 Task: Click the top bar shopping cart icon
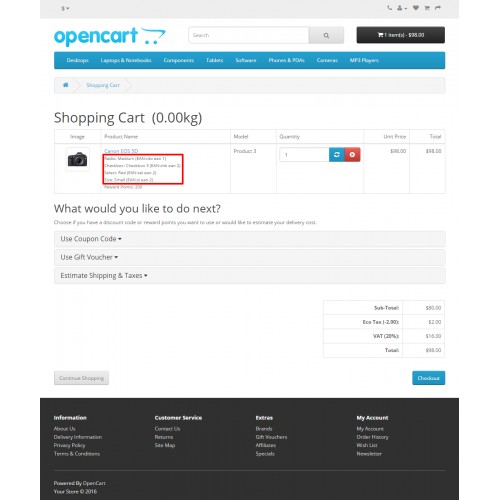pos(427,8)
